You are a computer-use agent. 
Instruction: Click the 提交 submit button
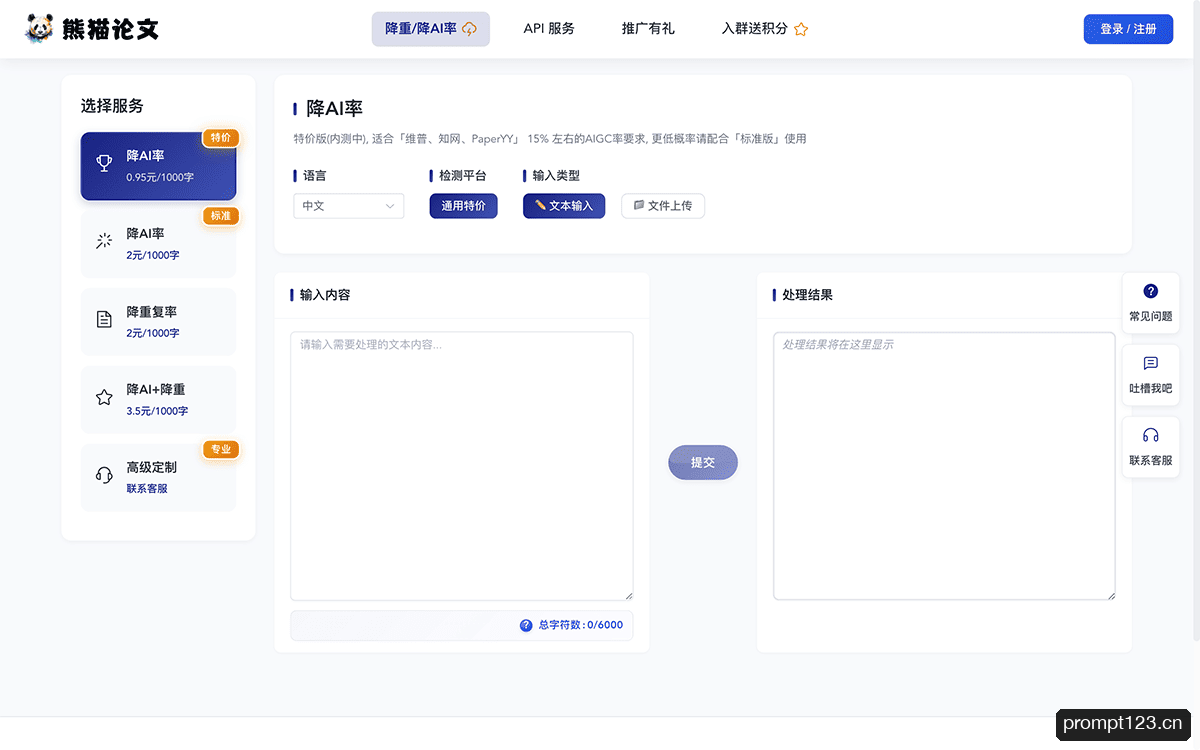click(x=703, y=462)
